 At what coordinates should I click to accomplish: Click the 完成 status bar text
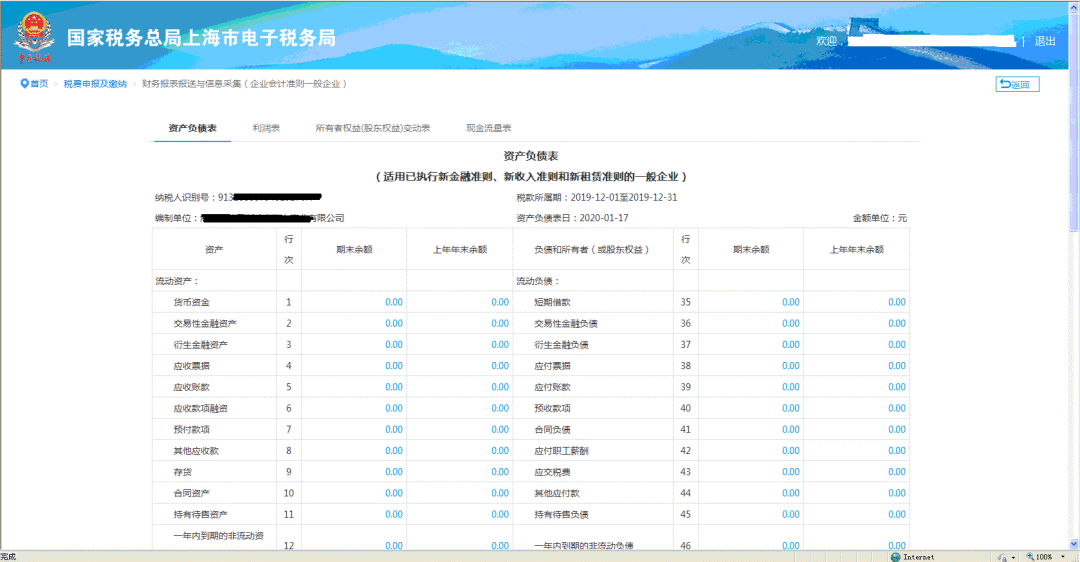8,556
